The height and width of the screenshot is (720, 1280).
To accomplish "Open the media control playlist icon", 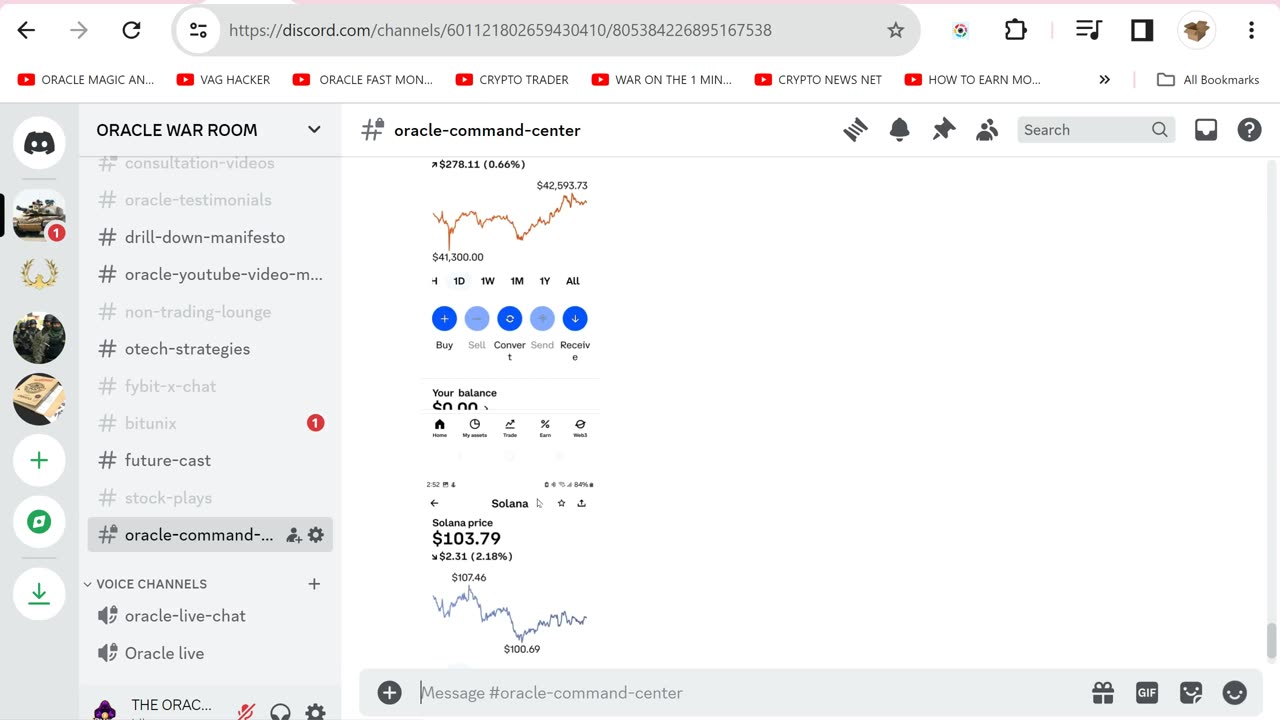I will [x=1088, y=30].
